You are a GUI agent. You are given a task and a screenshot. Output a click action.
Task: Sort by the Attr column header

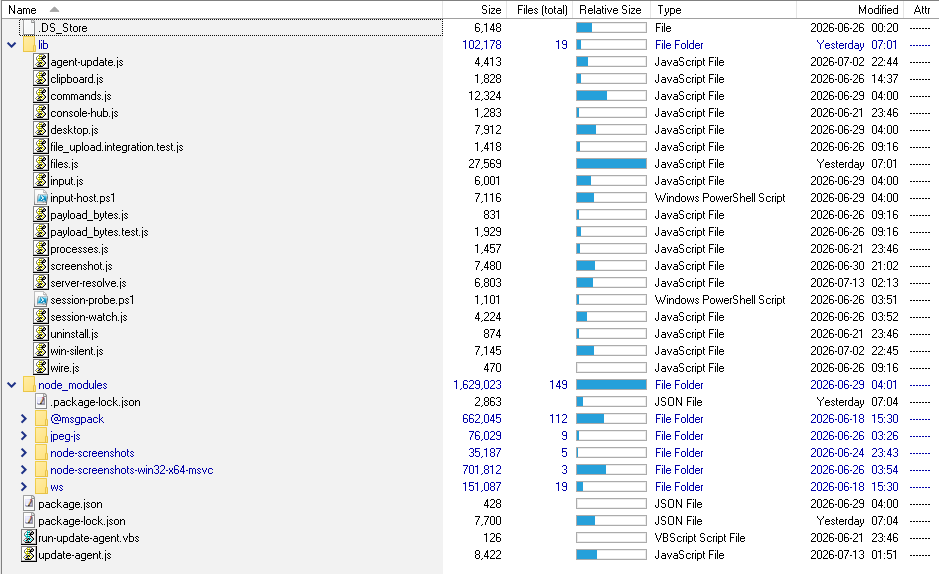coord(921,10)
